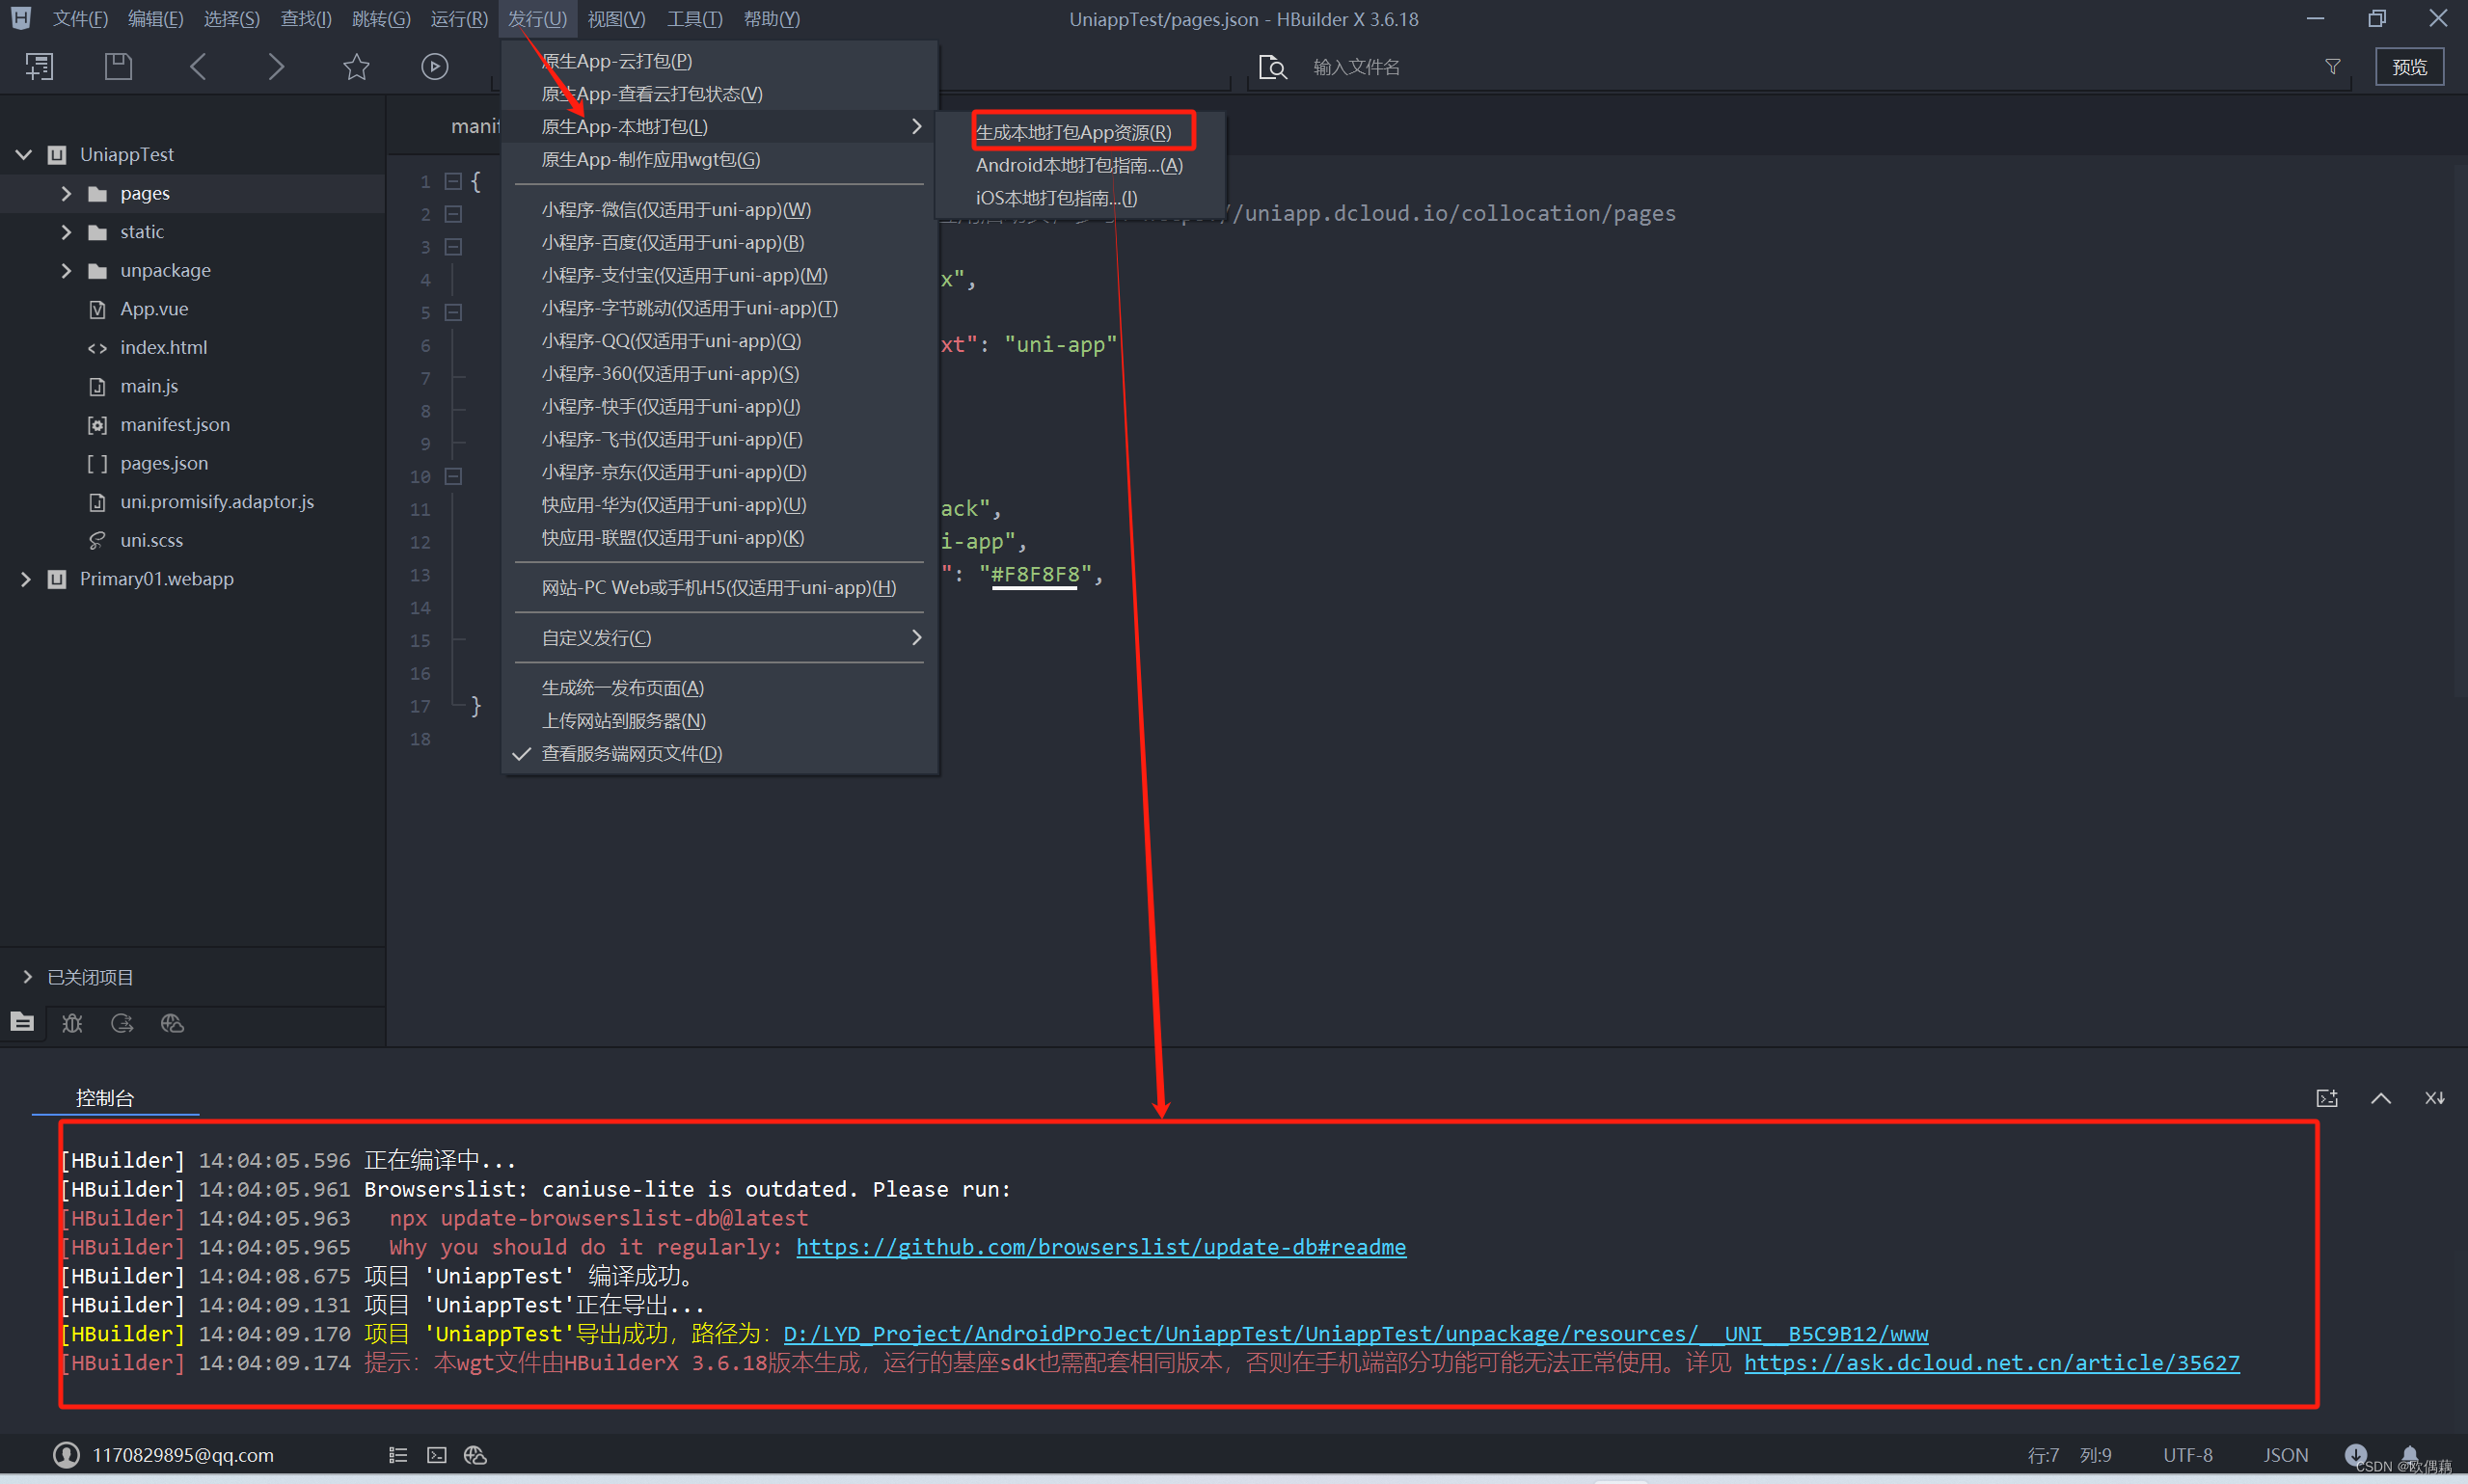Click the file search magnifier icon
2468x1484 pixels.
tap(1272, 66)
